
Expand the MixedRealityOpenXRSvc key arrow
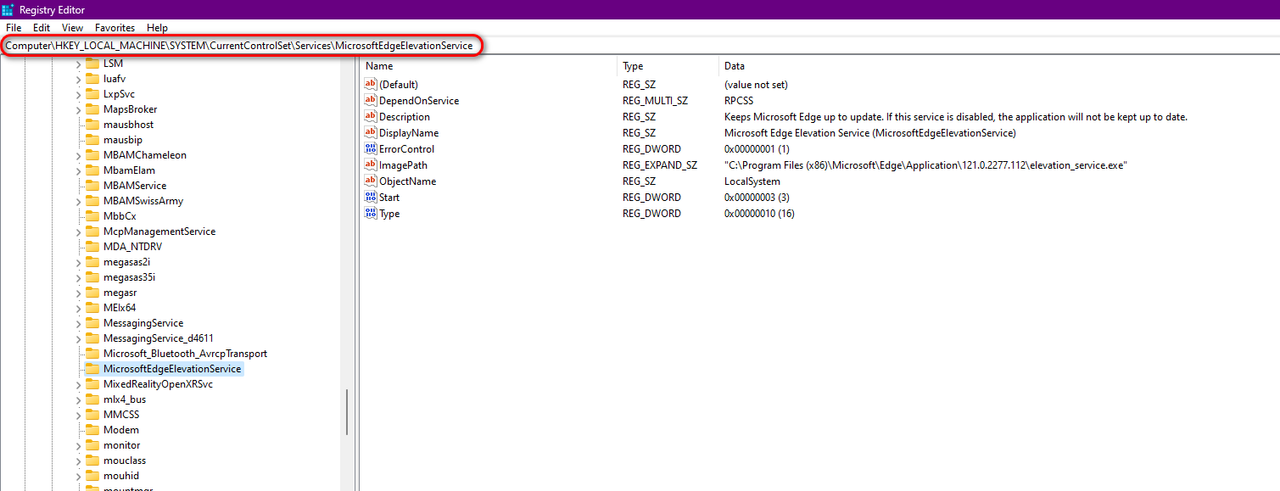tap(77, 384)
